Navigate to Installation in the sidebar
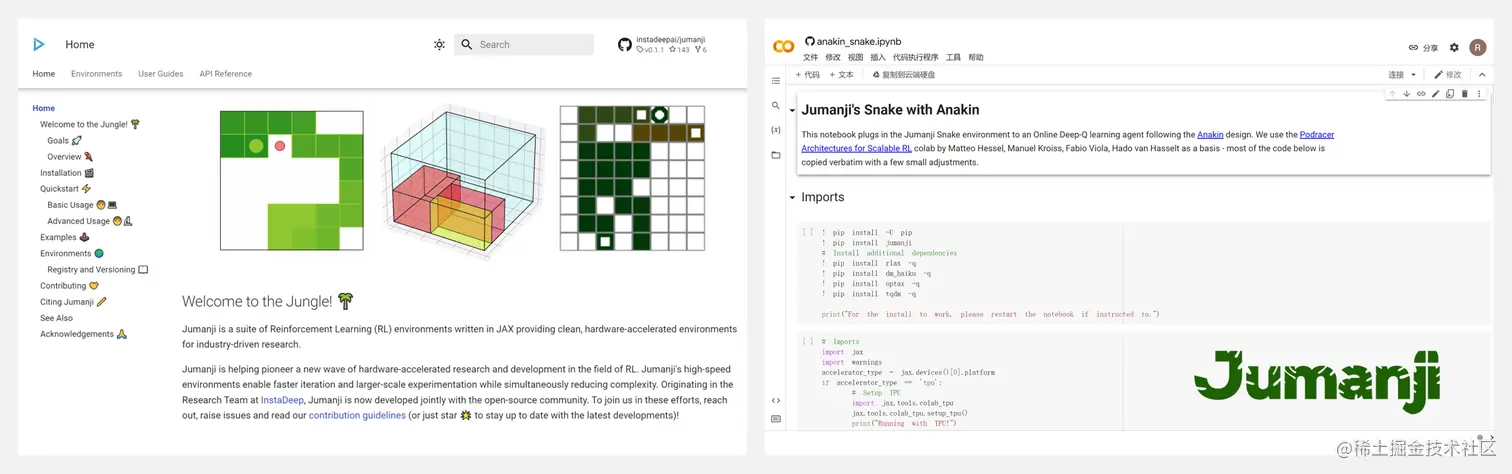 (67, 173)
